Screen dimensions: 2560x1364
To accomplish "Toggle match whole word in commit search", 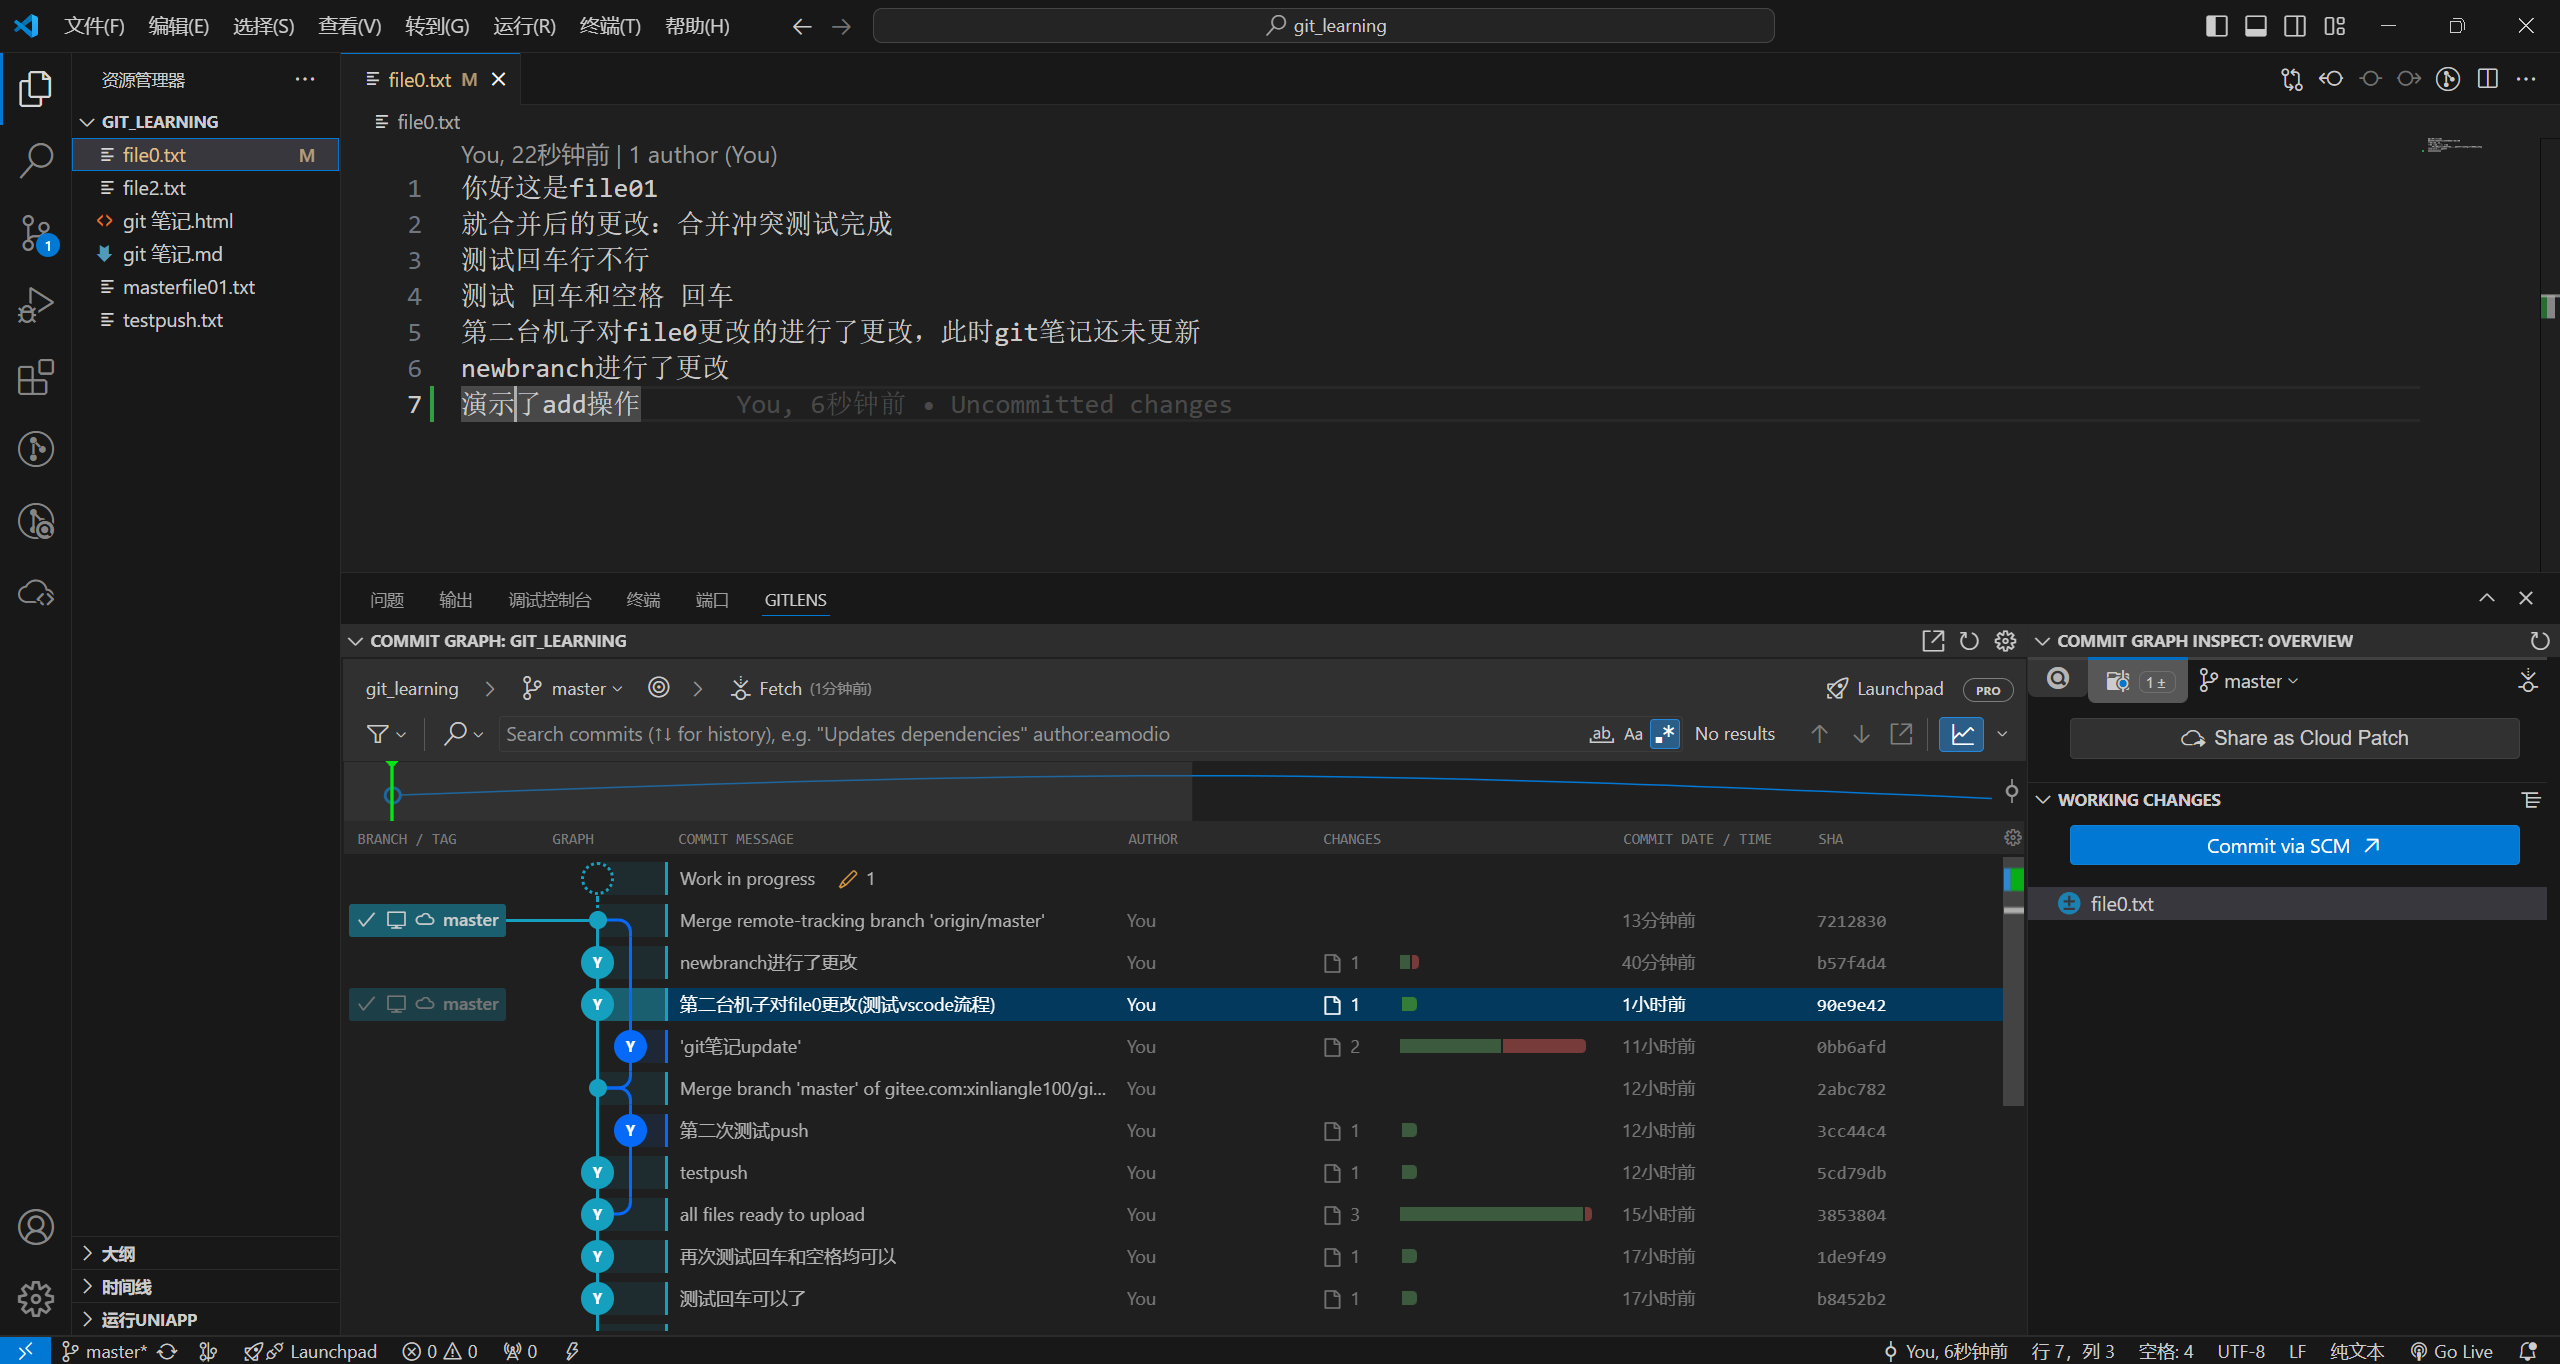I will 1601,734.
